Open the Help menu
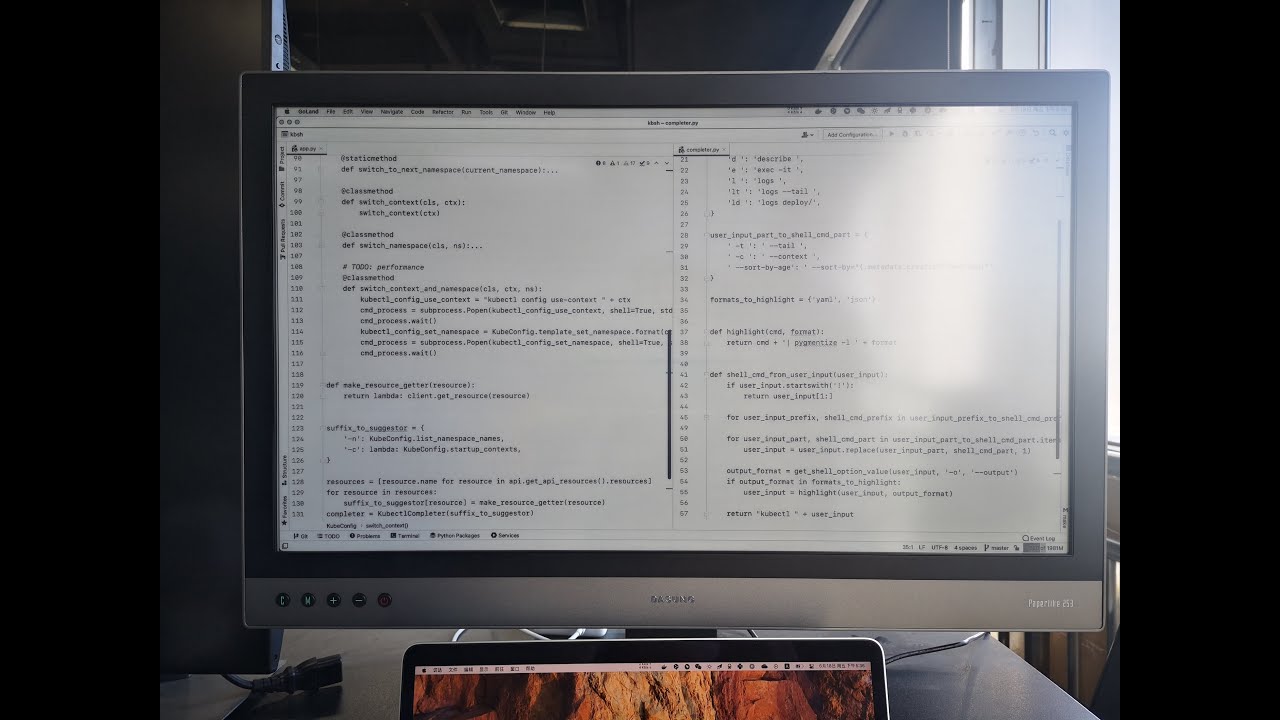Screen dimensions: 1280x720 point(549,112)
